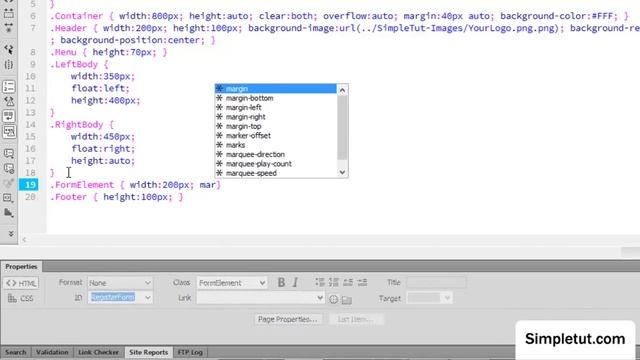Click the .Footer selector in code
Viewport: 640px width, 360px height.
click(69, 197)
